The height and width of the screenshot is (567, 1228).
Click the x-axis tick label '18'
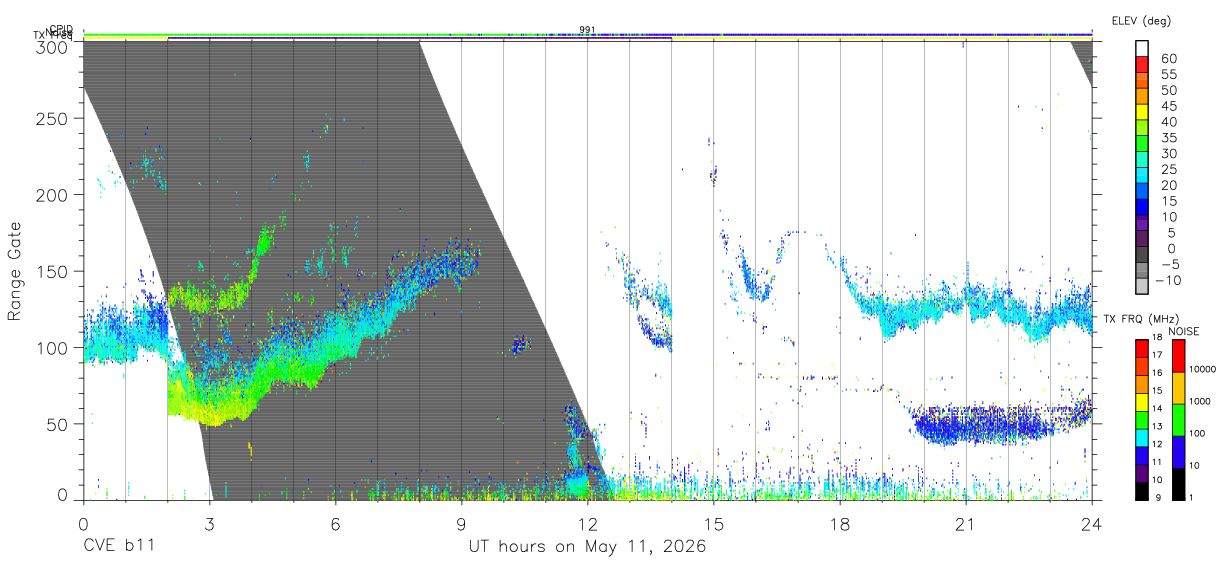click(x=840, y=523)
